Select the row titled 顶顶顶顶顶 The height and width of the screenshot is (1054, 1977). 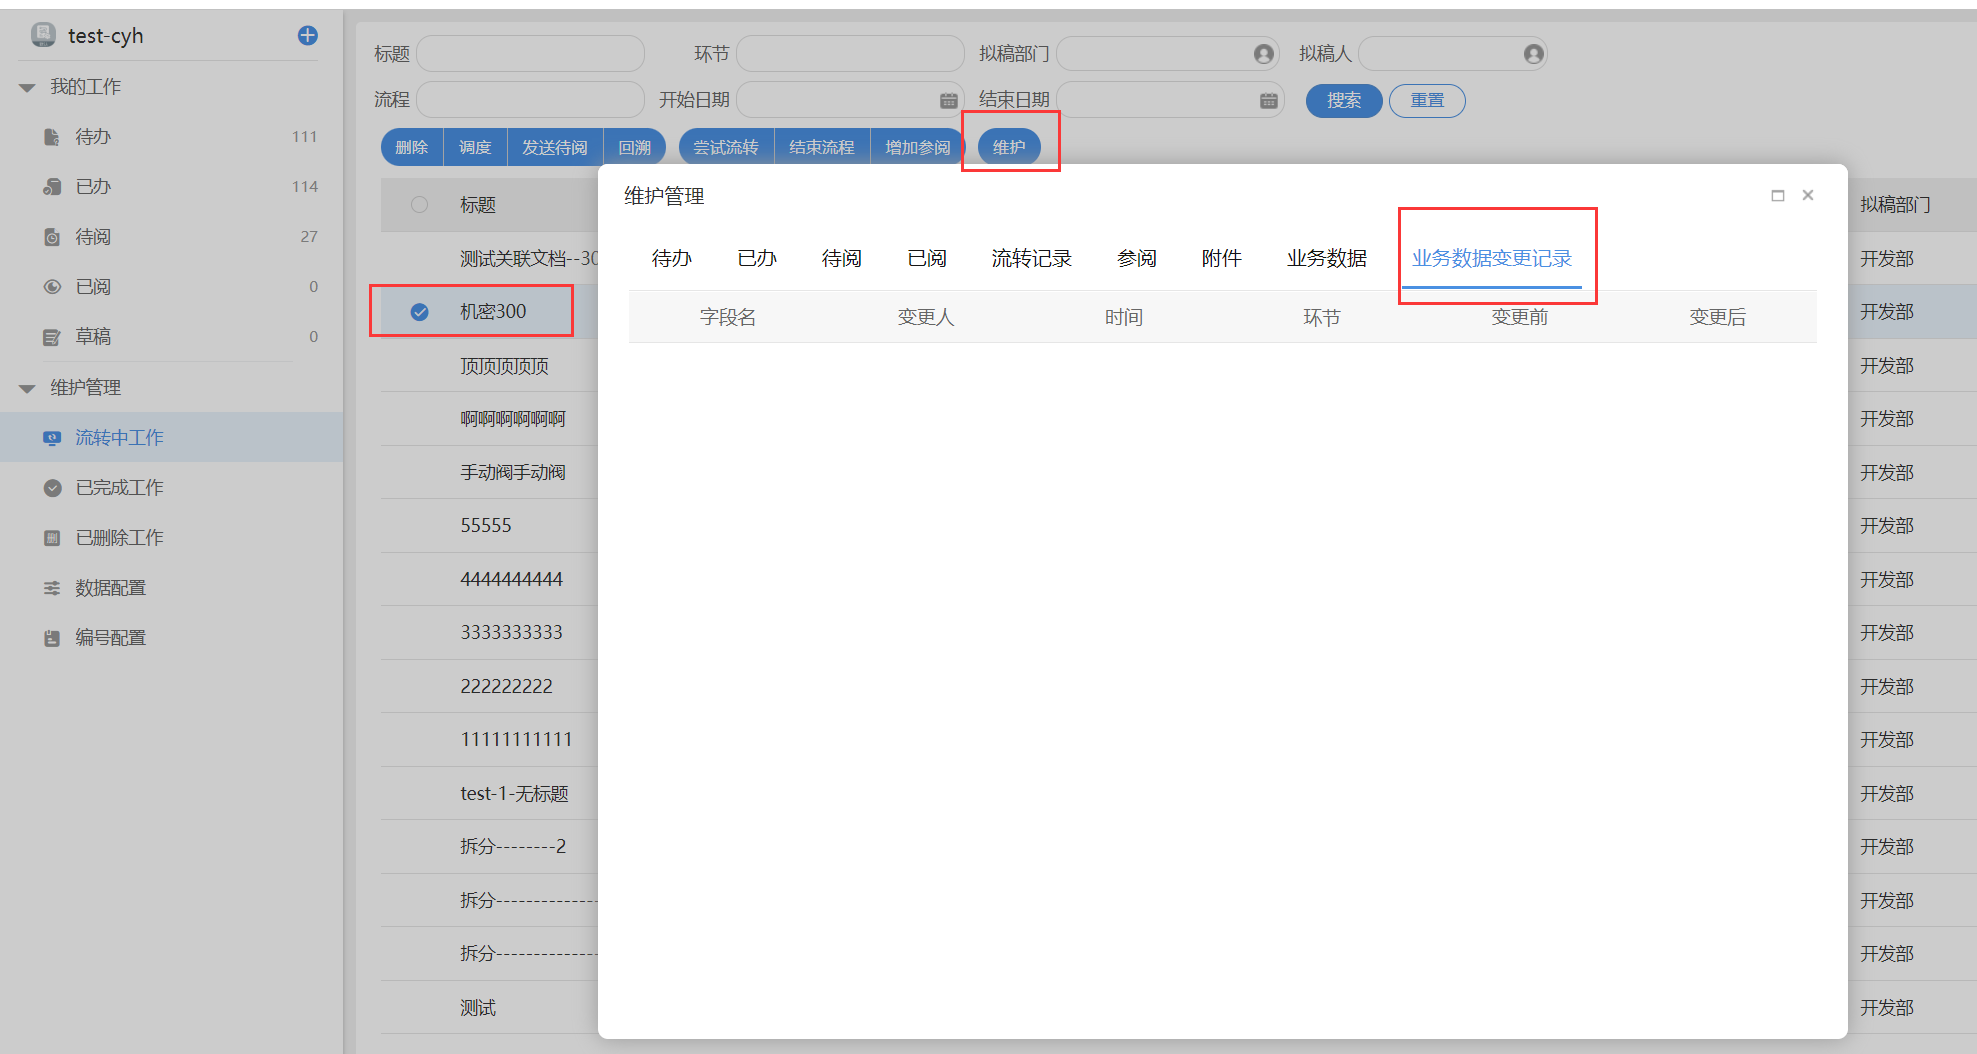click(x=504, y=366)
